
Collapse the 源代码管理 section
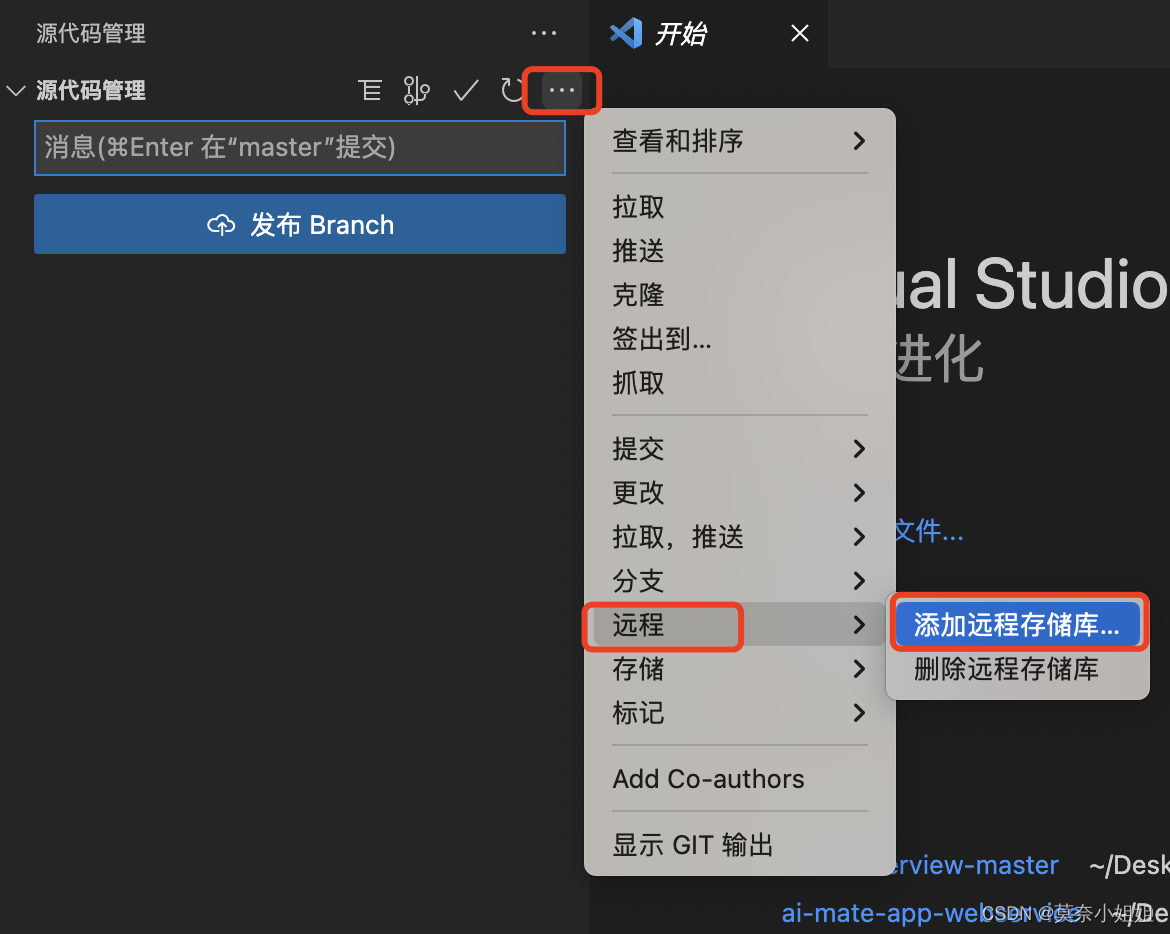[x=16, y=91]
